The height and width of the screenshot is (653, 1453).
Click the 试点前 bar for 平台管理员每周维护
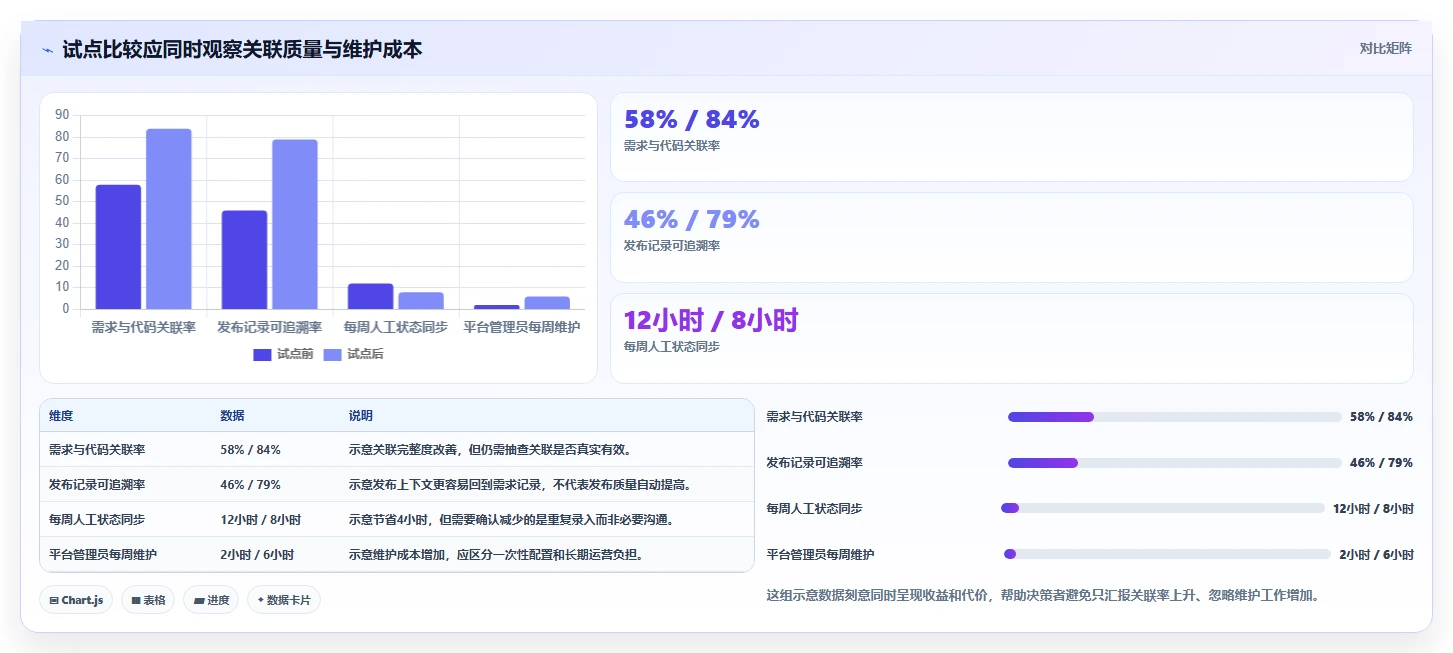(x=496, y=307)
